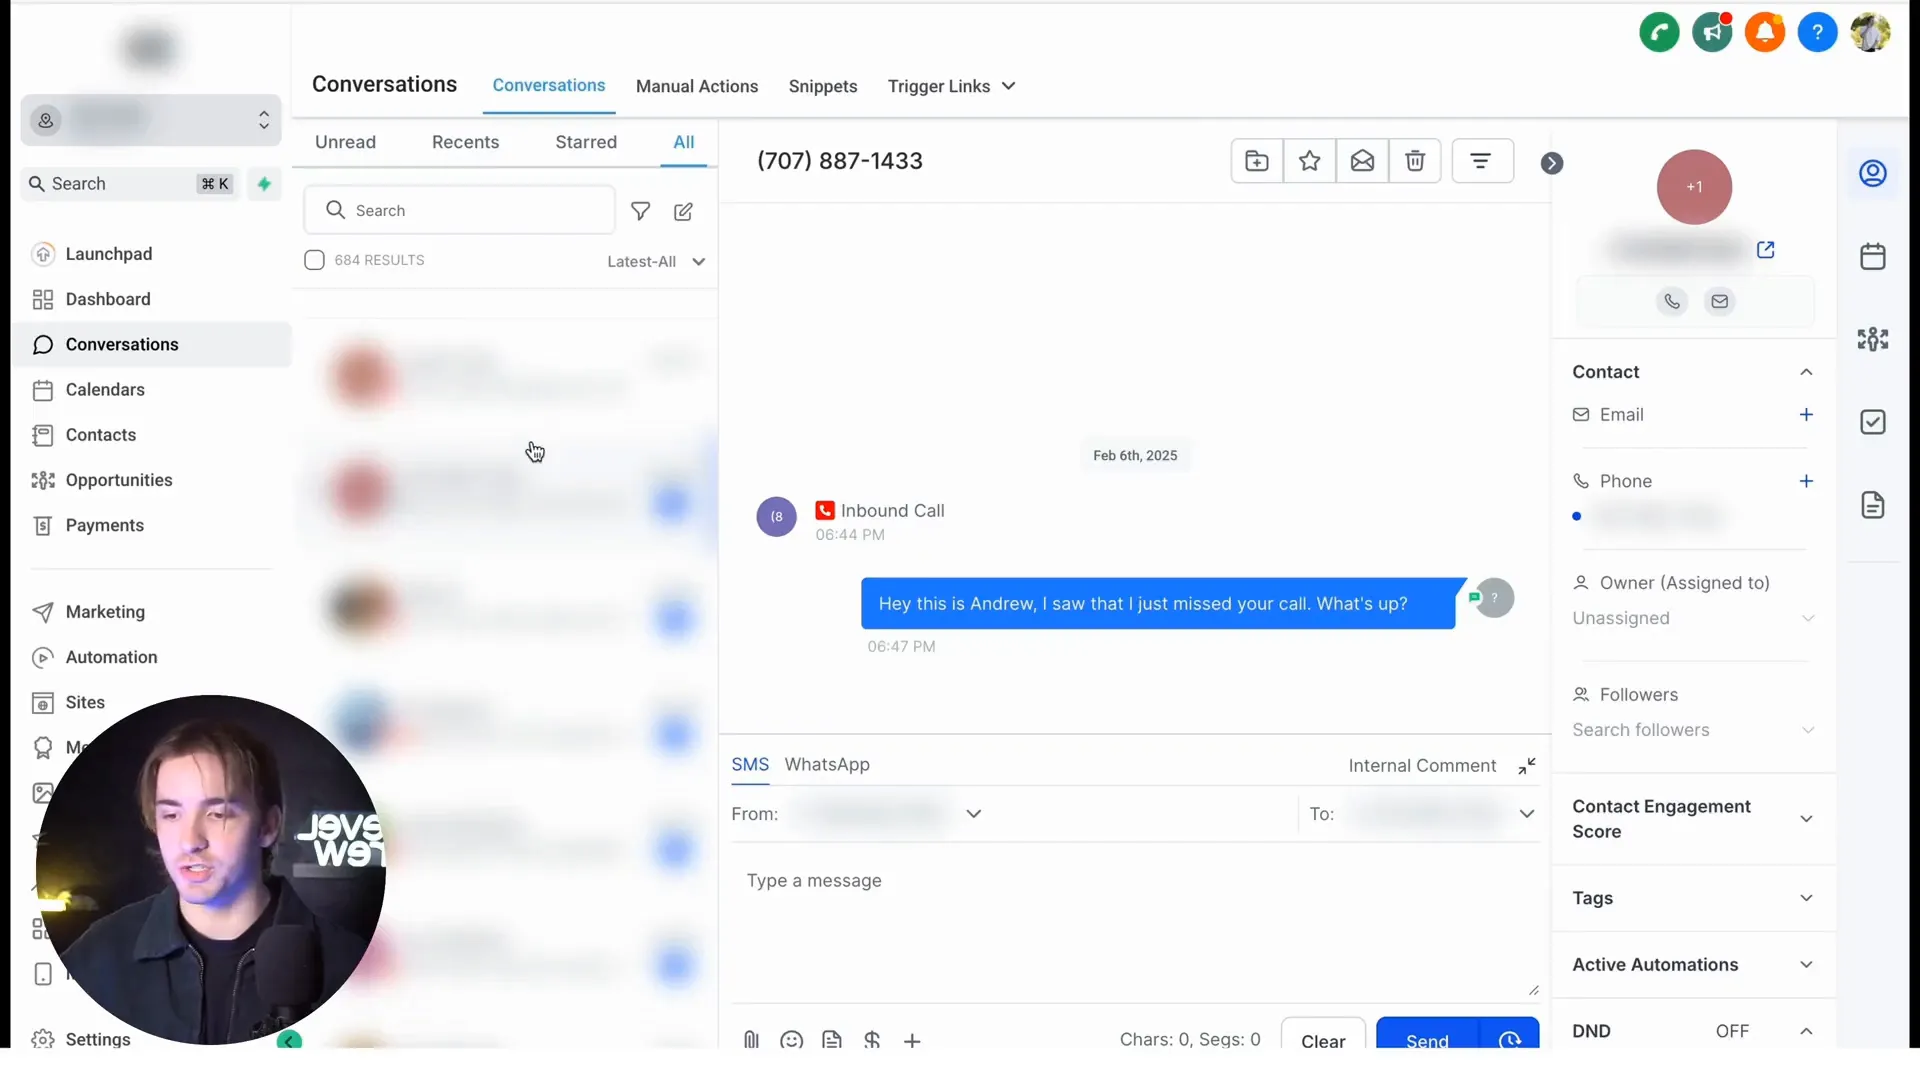Screen dimensions: 1920x1080
Task: Open the conversation filter funnel icon
Action: pos(640,212)
